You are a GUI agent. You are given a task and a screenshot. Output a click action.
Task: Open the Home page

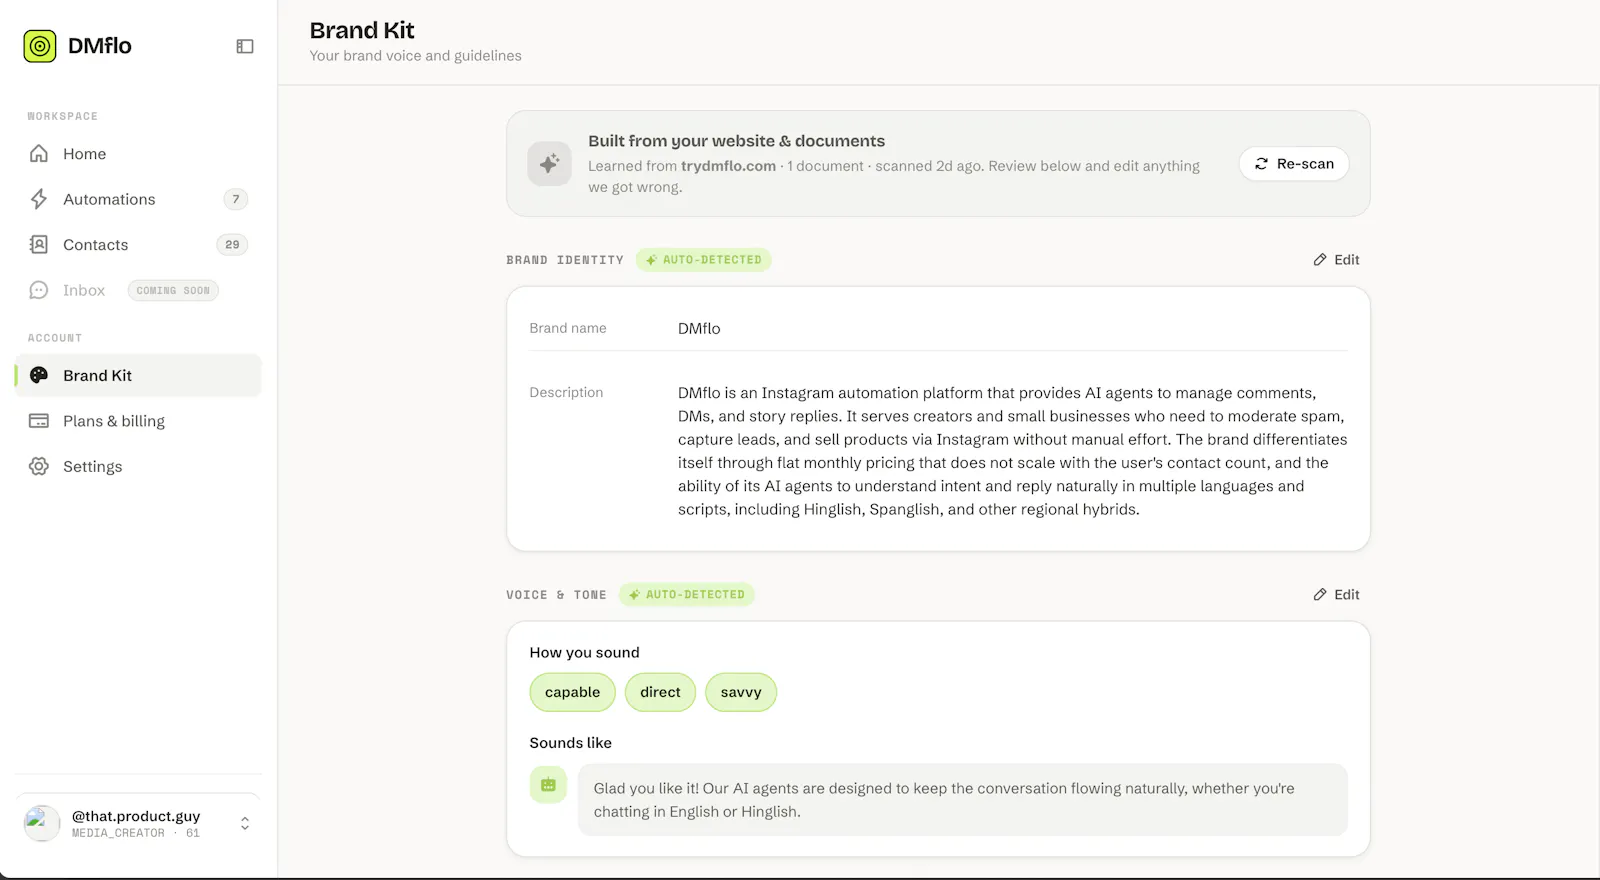coord(138,154)
